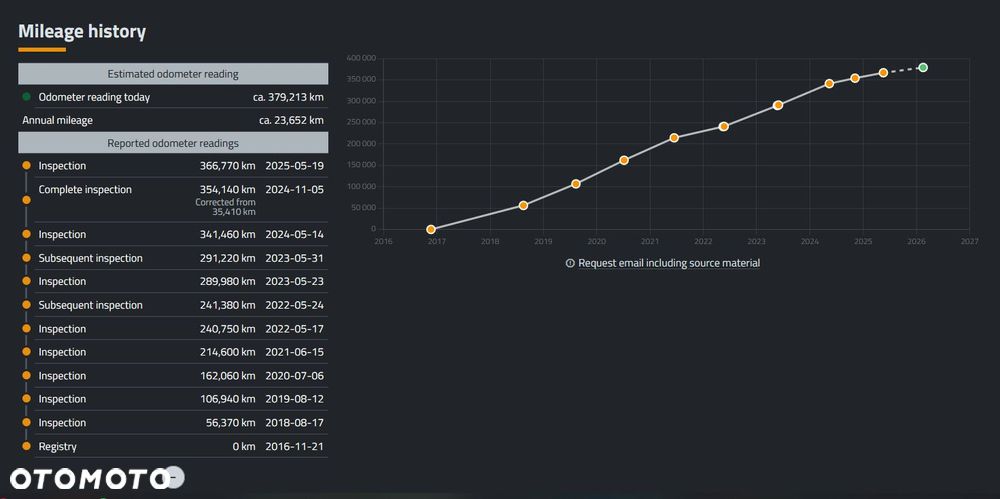
Task: Select the 106,940 km reading
Action: click(228, 399)
